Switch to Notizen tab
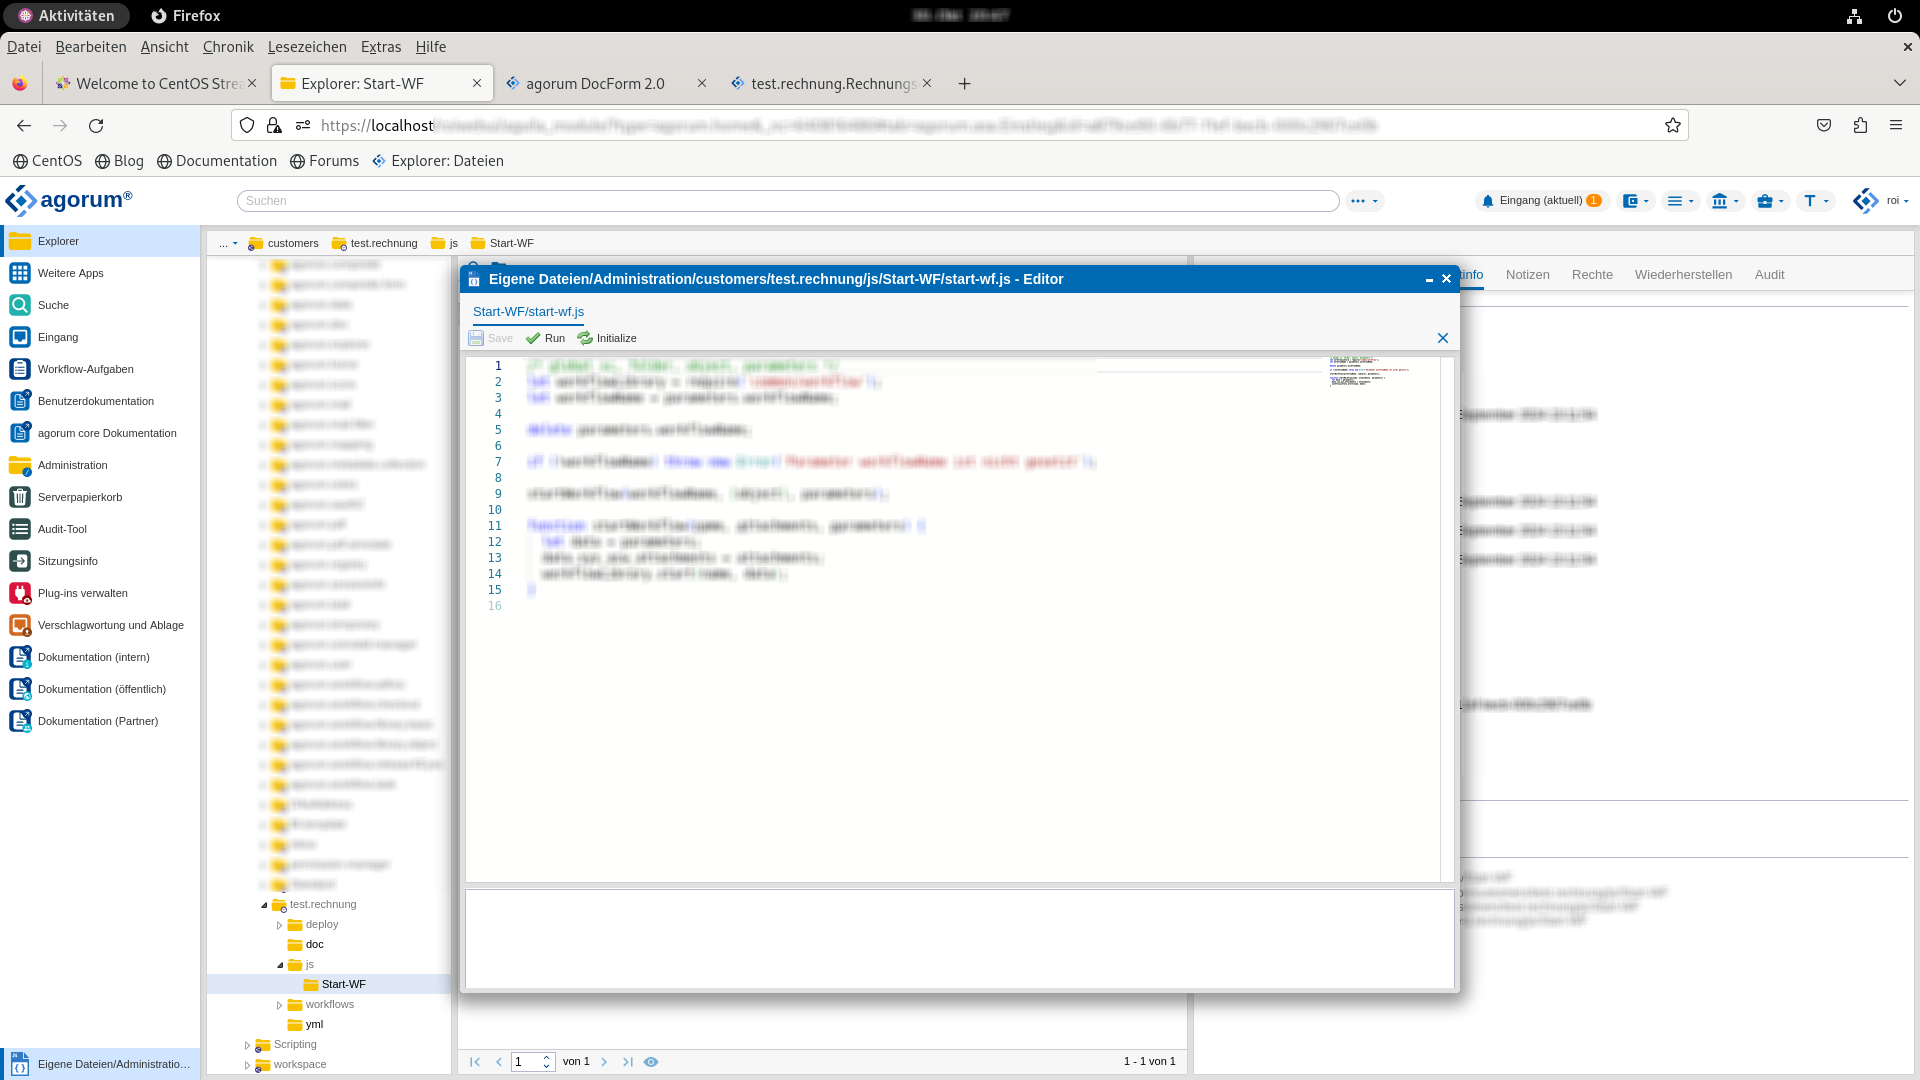 (1527, 274)
